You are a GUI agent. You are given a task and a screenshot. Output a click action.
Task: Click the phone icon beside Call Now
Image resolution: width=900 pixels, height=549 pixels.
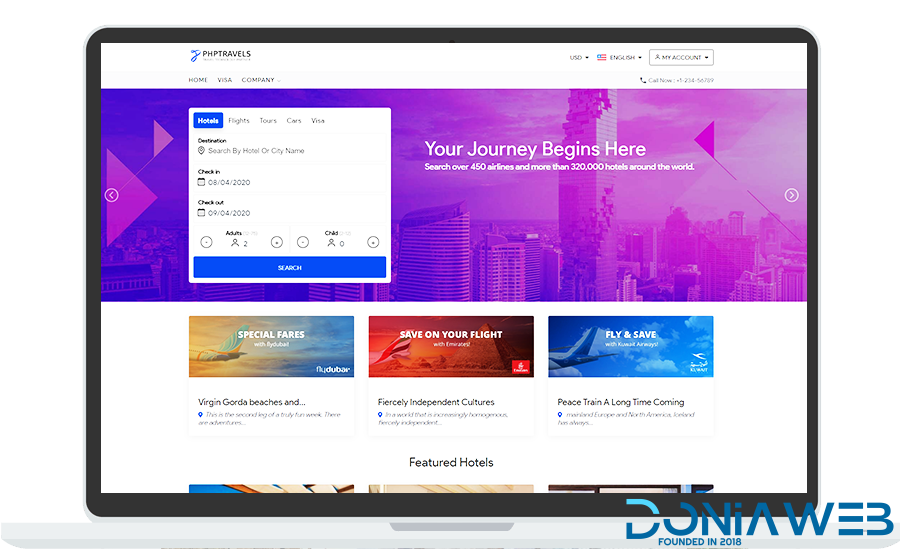pyautogui.click(x=642, y=80)
